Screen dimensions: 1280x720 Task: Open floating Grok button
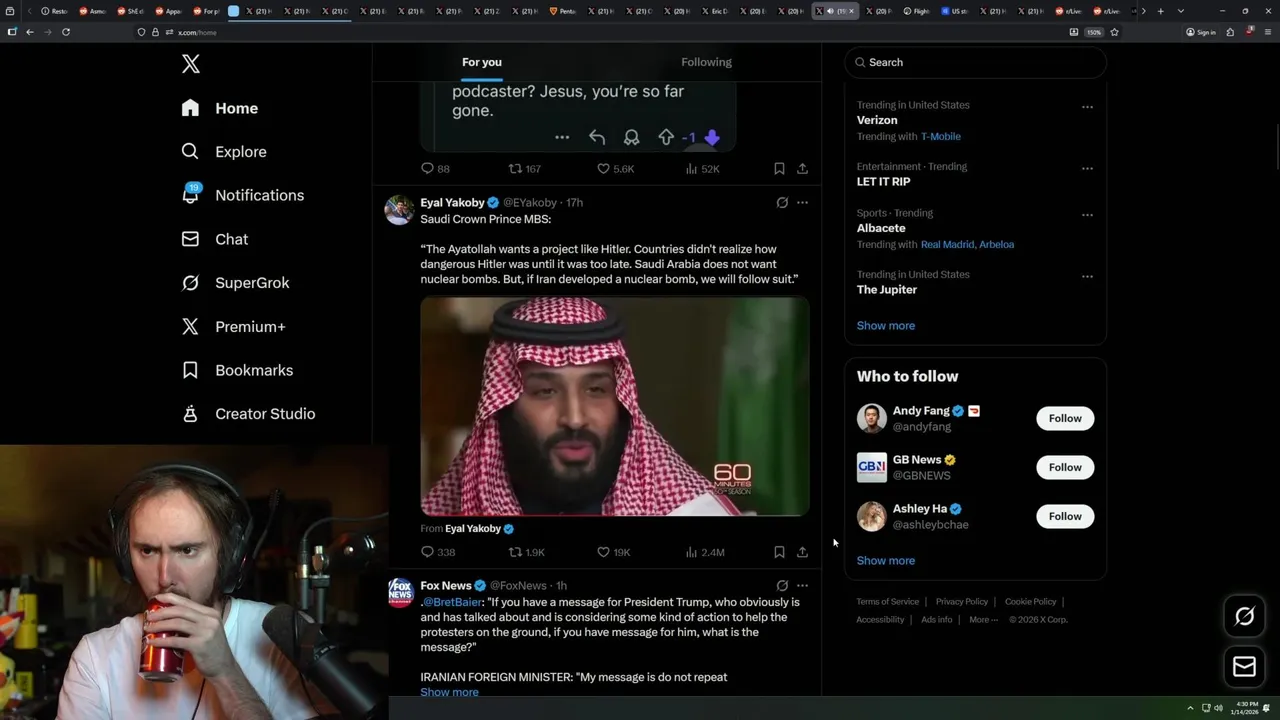(1245, 617)
